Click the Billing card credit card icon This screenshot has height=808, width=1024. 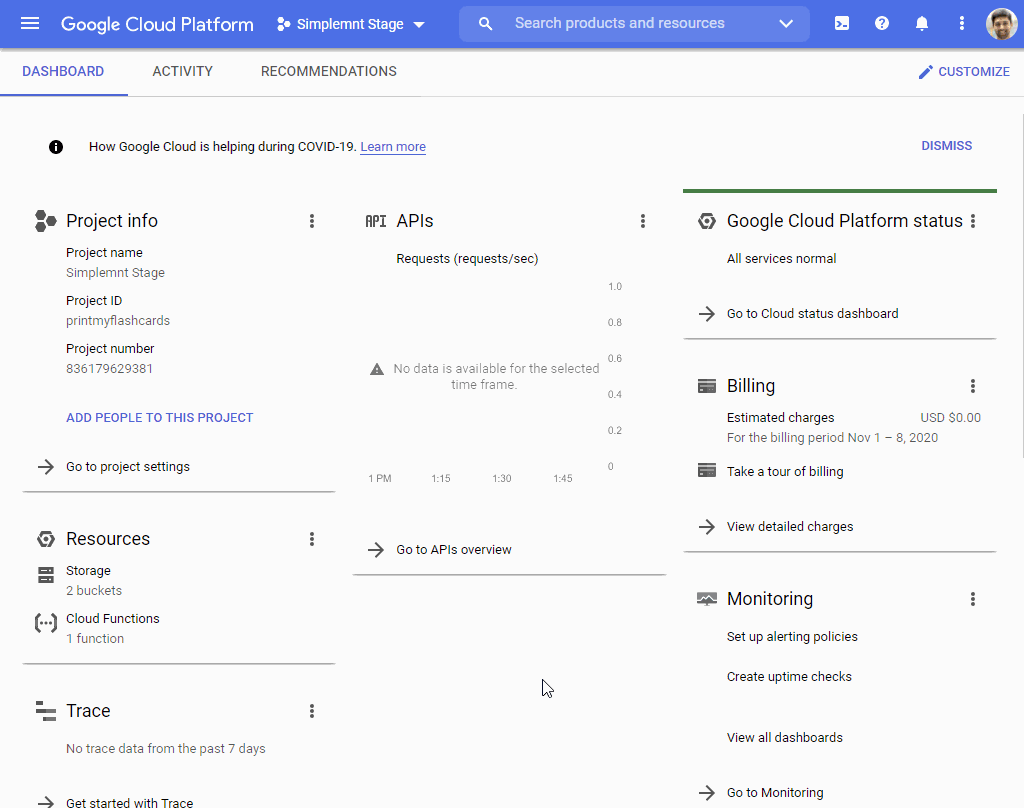(x=707, y=386)
